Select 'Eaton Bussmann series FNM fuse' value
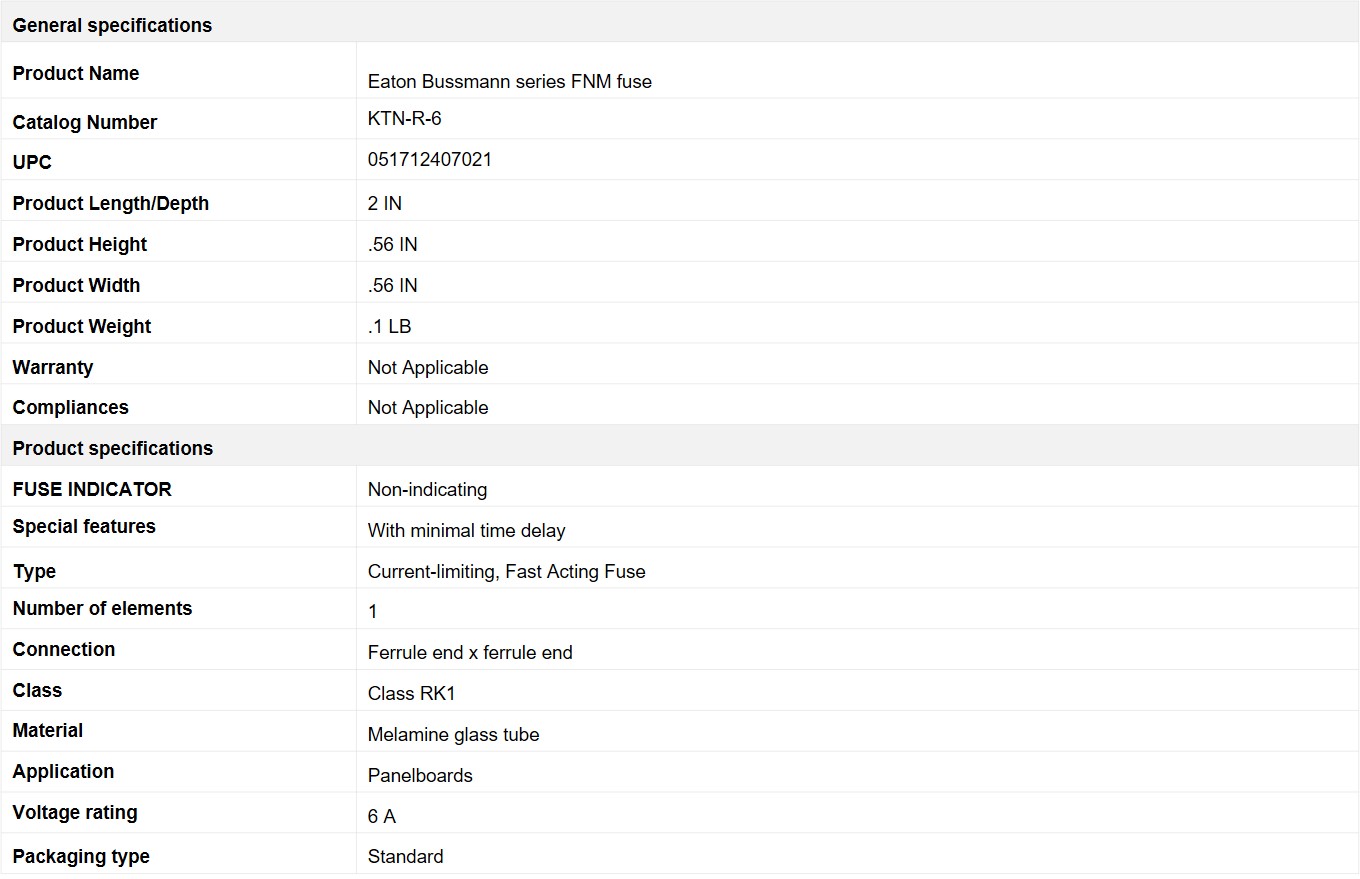1360x879 pixels. (x=510, y=82)
